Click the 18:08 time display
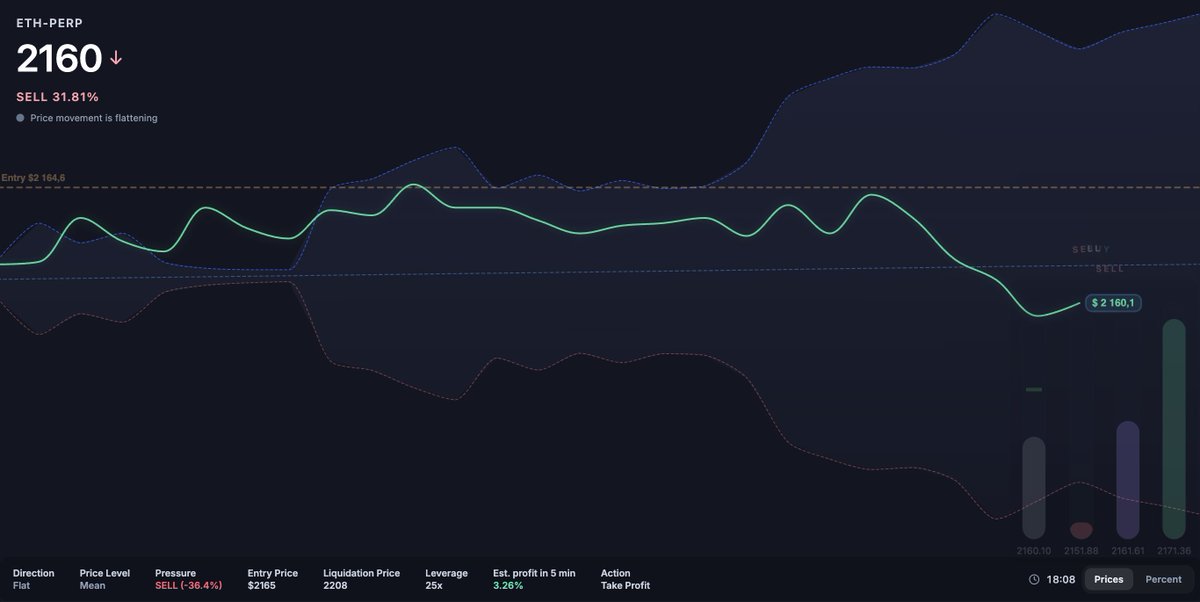The image size is (1200, 602). click(x=1061, y=579)
